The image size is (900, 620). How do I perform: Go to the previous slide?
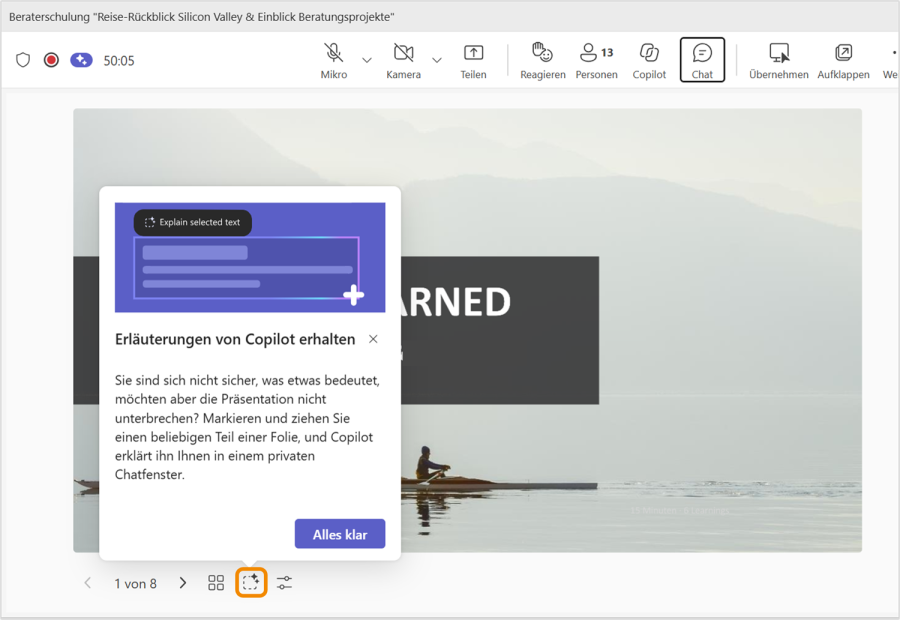[87, 583]
